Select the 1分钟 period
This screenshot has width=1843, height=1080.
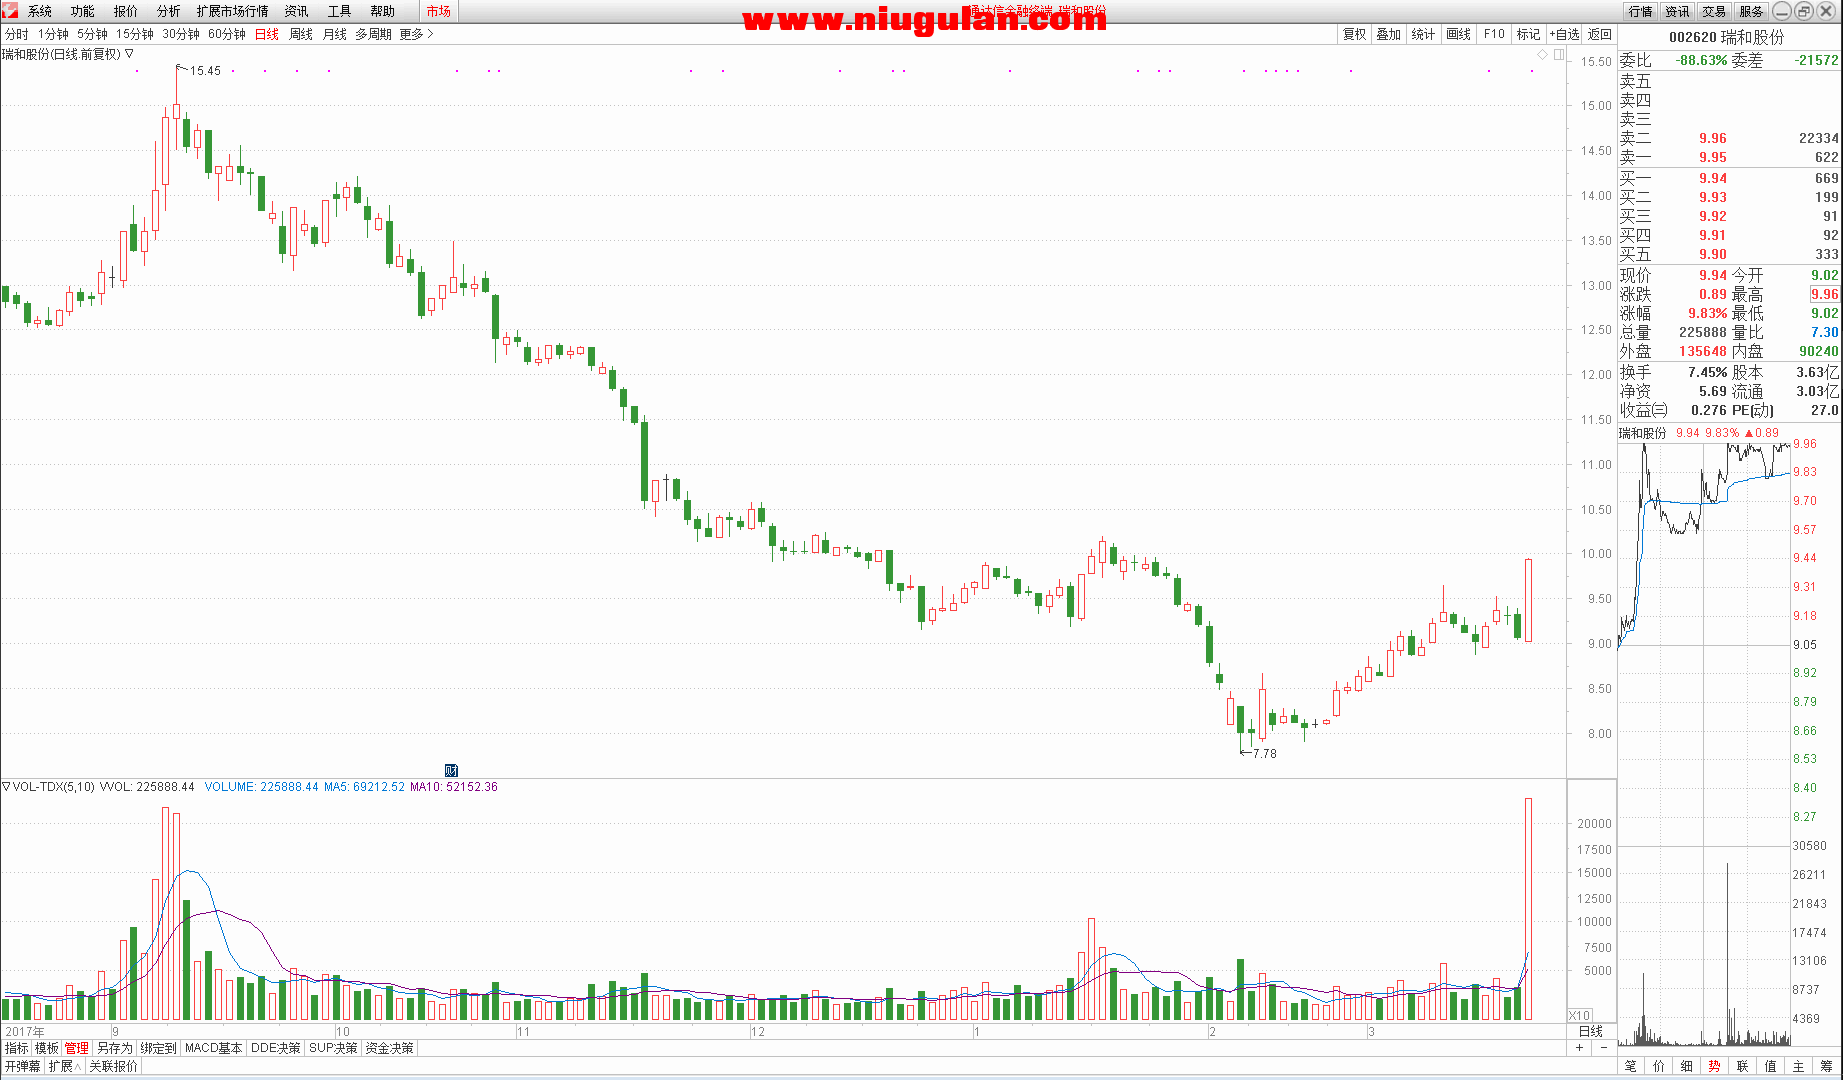(x=53, y=34)
